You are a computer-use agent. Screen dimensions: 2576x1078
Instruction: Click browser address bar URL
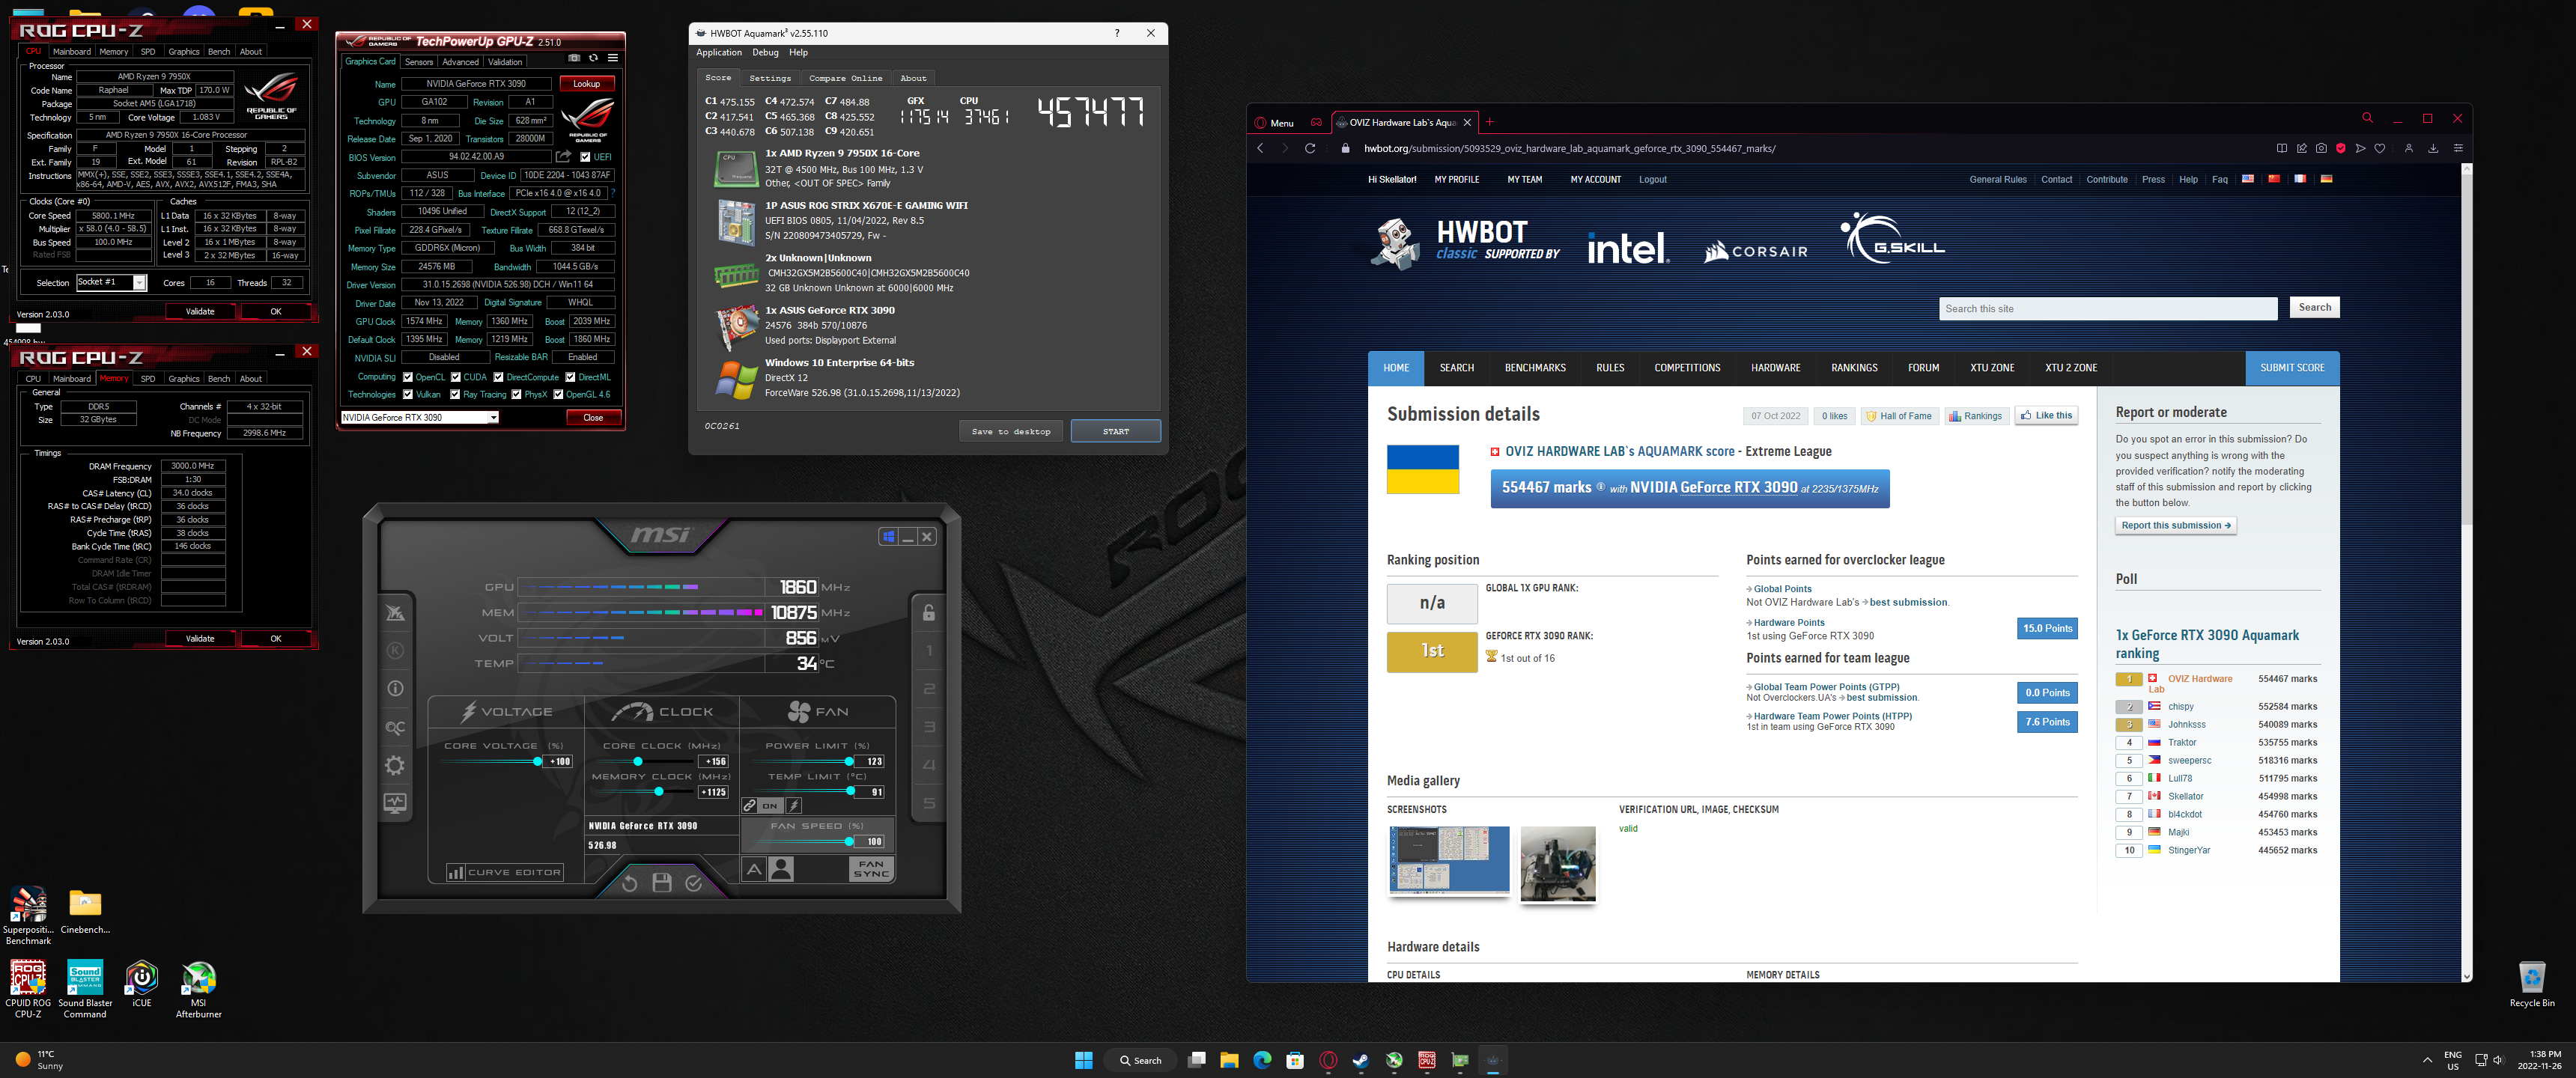click(x=1569, y=148)
